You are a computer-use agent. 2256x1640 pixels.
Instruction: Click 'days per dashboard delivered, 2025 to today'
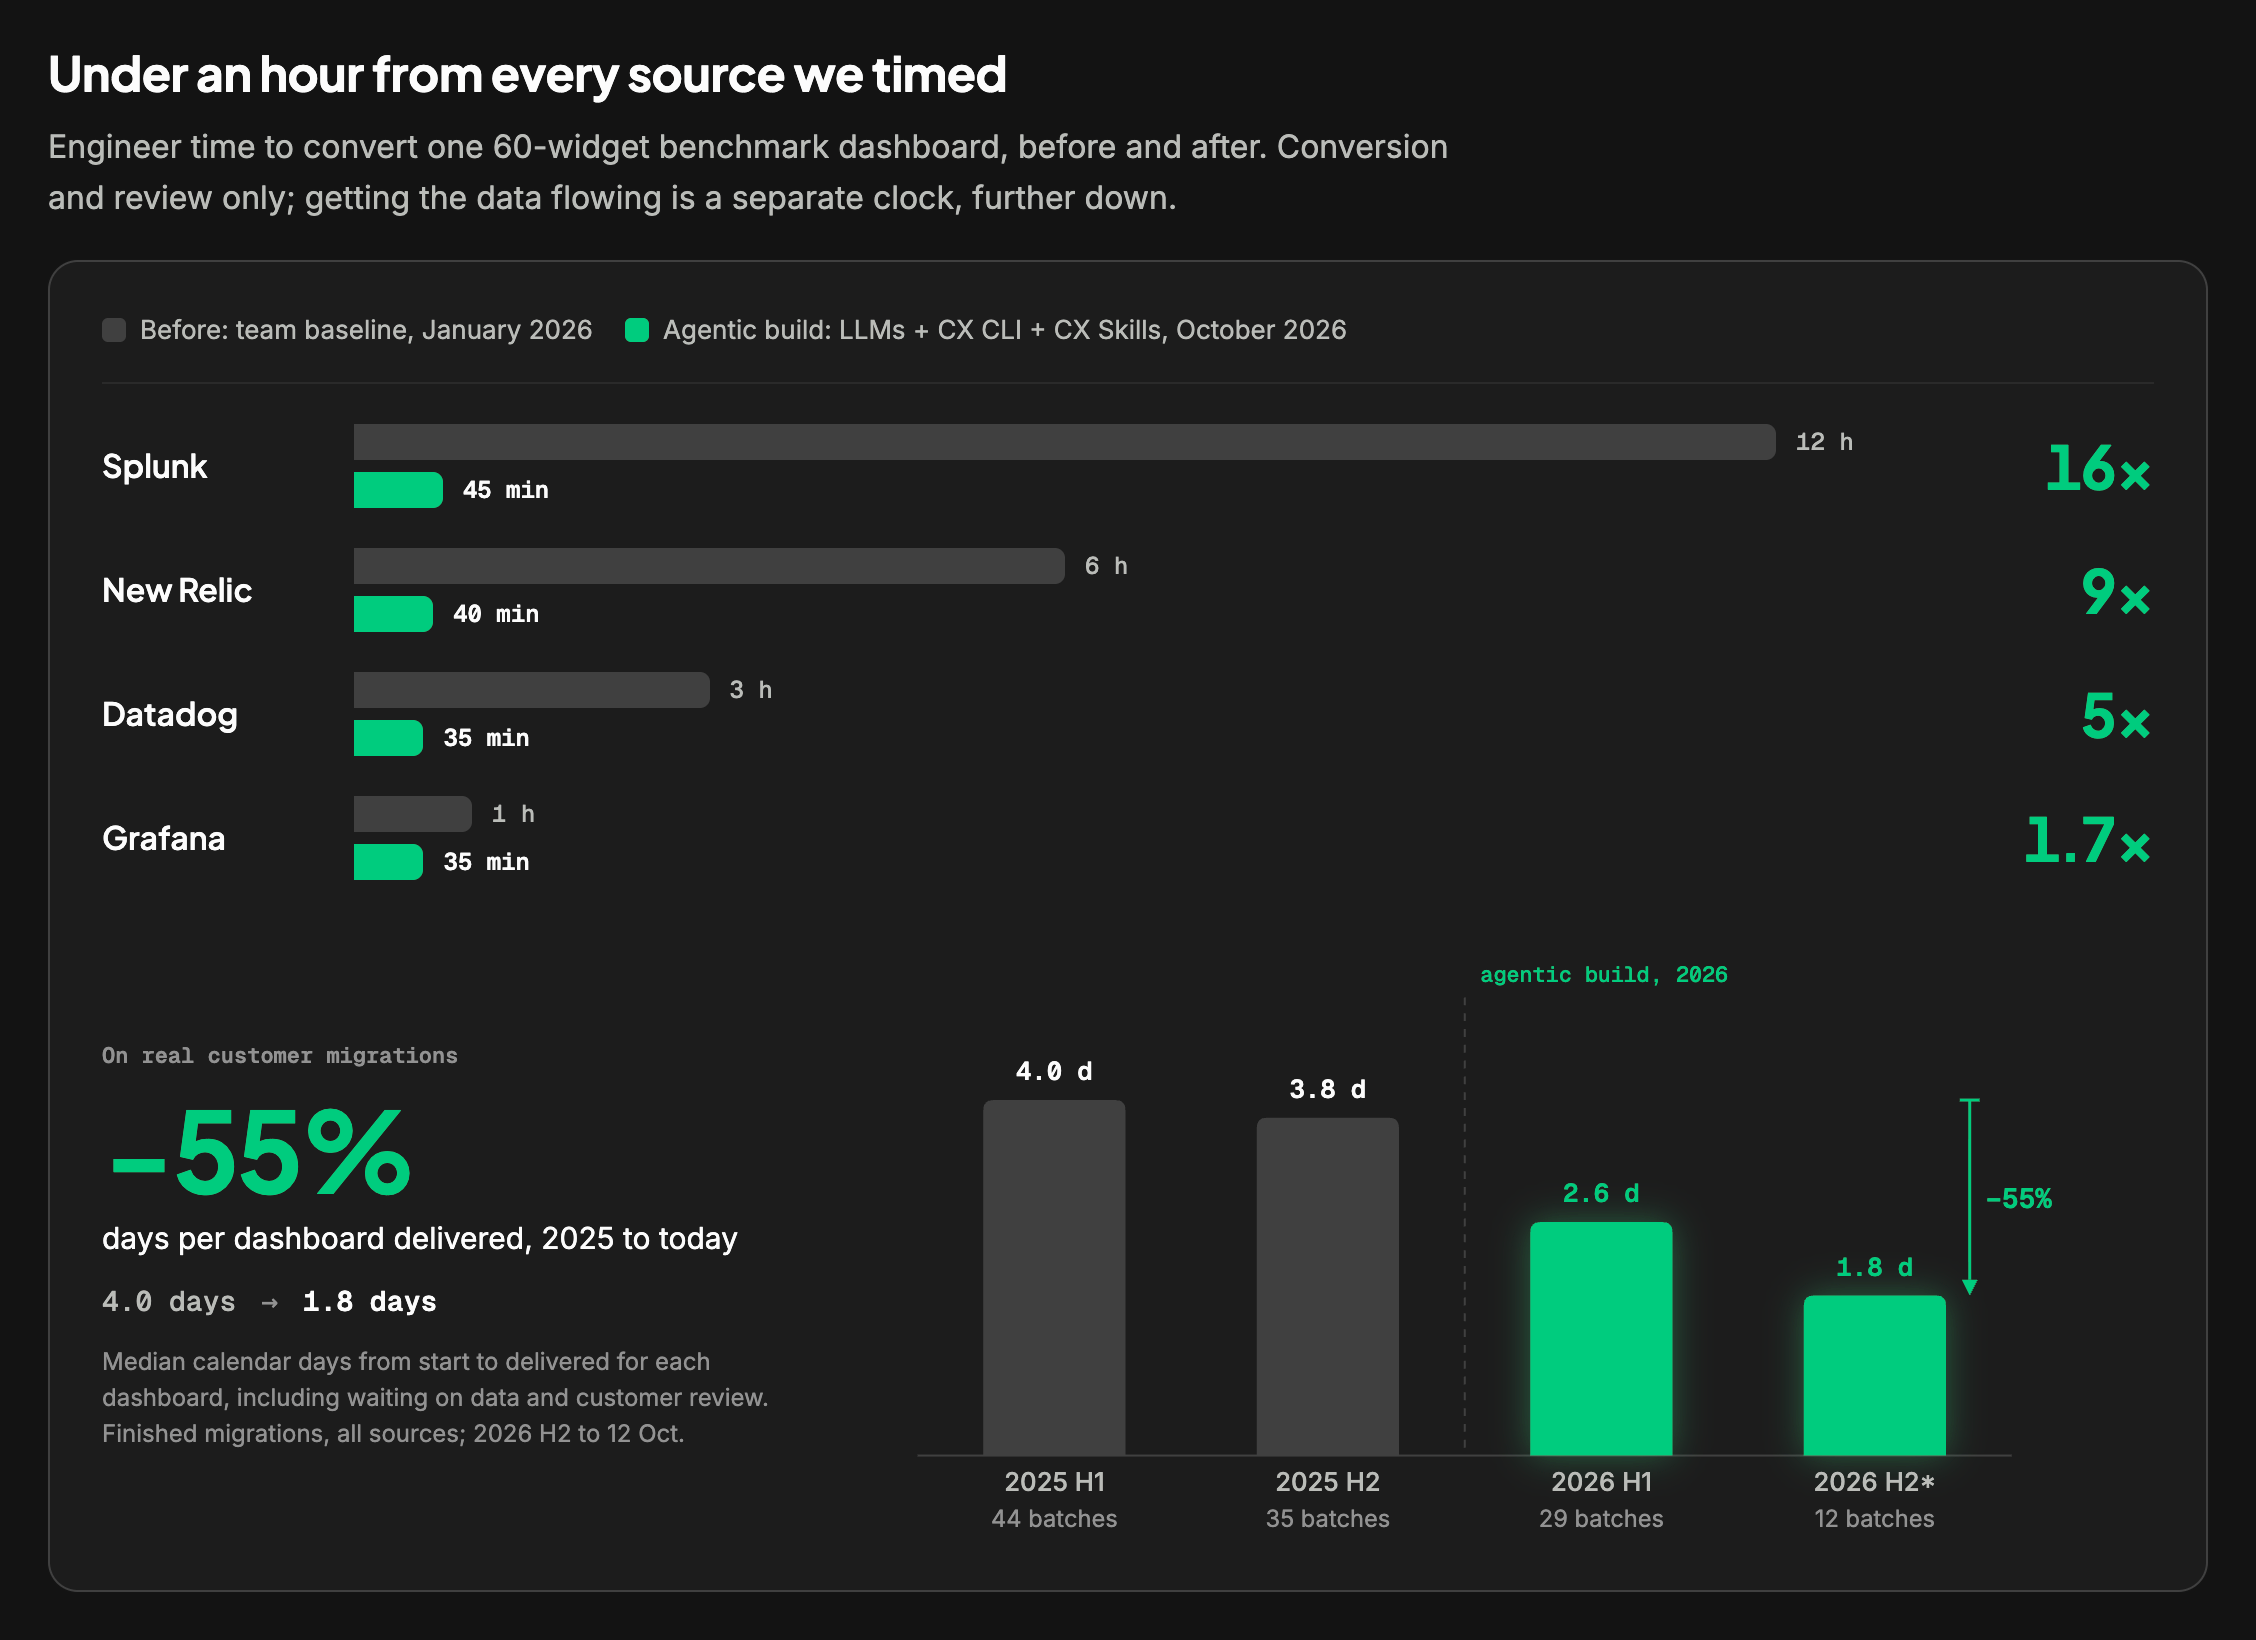[x=420, y=1238]
